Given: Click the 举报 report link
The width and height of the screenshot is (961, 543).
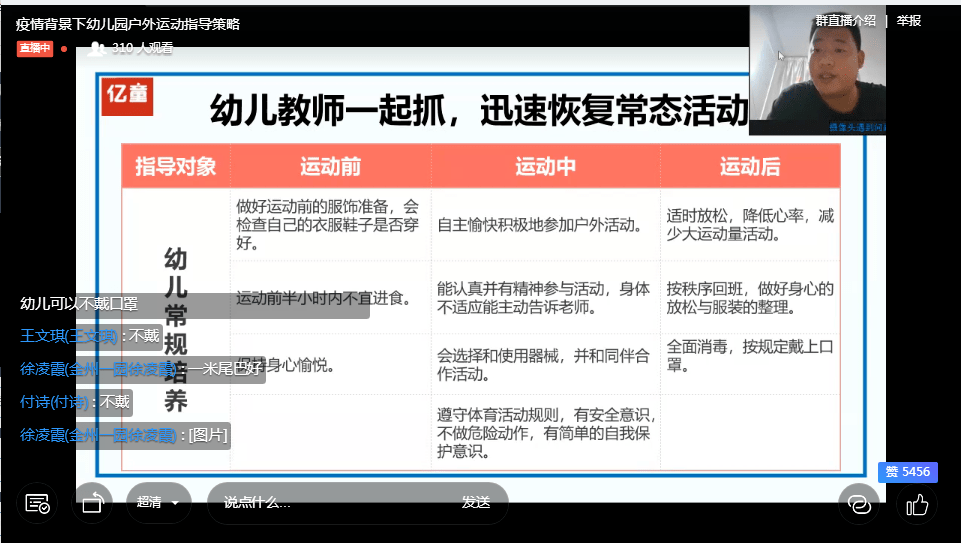Looking at the screenshot, I should coord(908,21).
